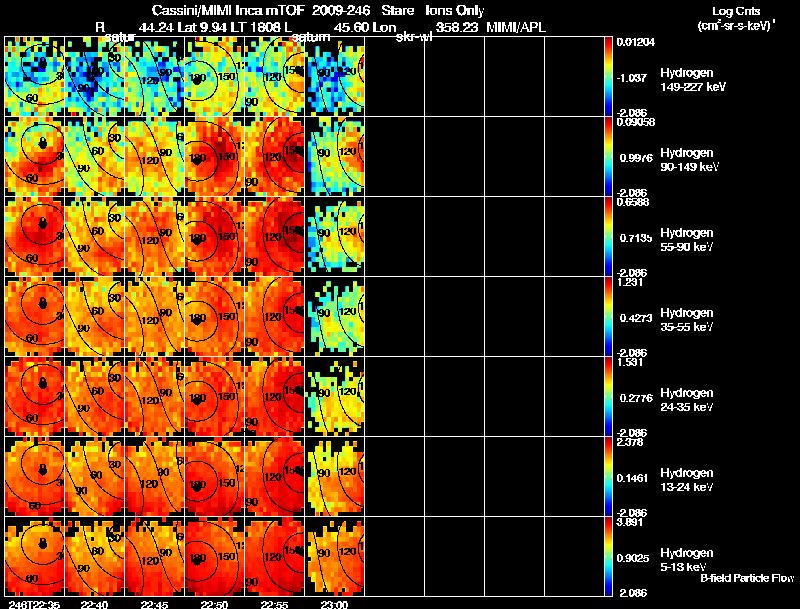
Task: Choose the 22:55 image in the Hydrogen 35-55 keV row
Action: [x=274, y=317]
